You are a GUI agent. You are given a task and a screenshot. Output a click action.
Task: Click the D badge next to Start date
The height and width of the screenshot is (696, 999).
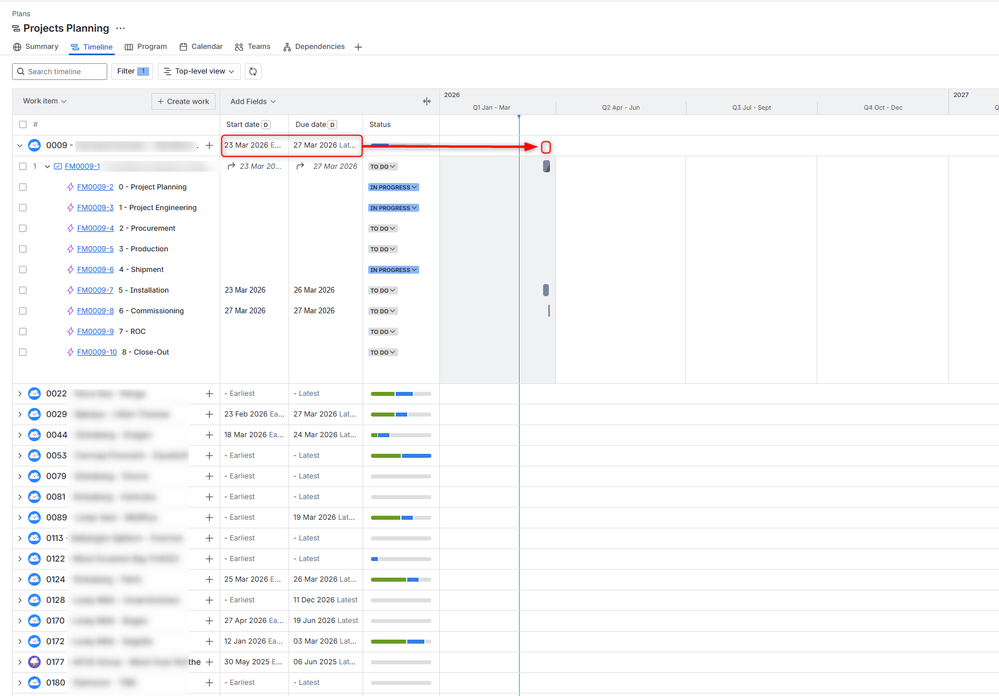(266, 125)
